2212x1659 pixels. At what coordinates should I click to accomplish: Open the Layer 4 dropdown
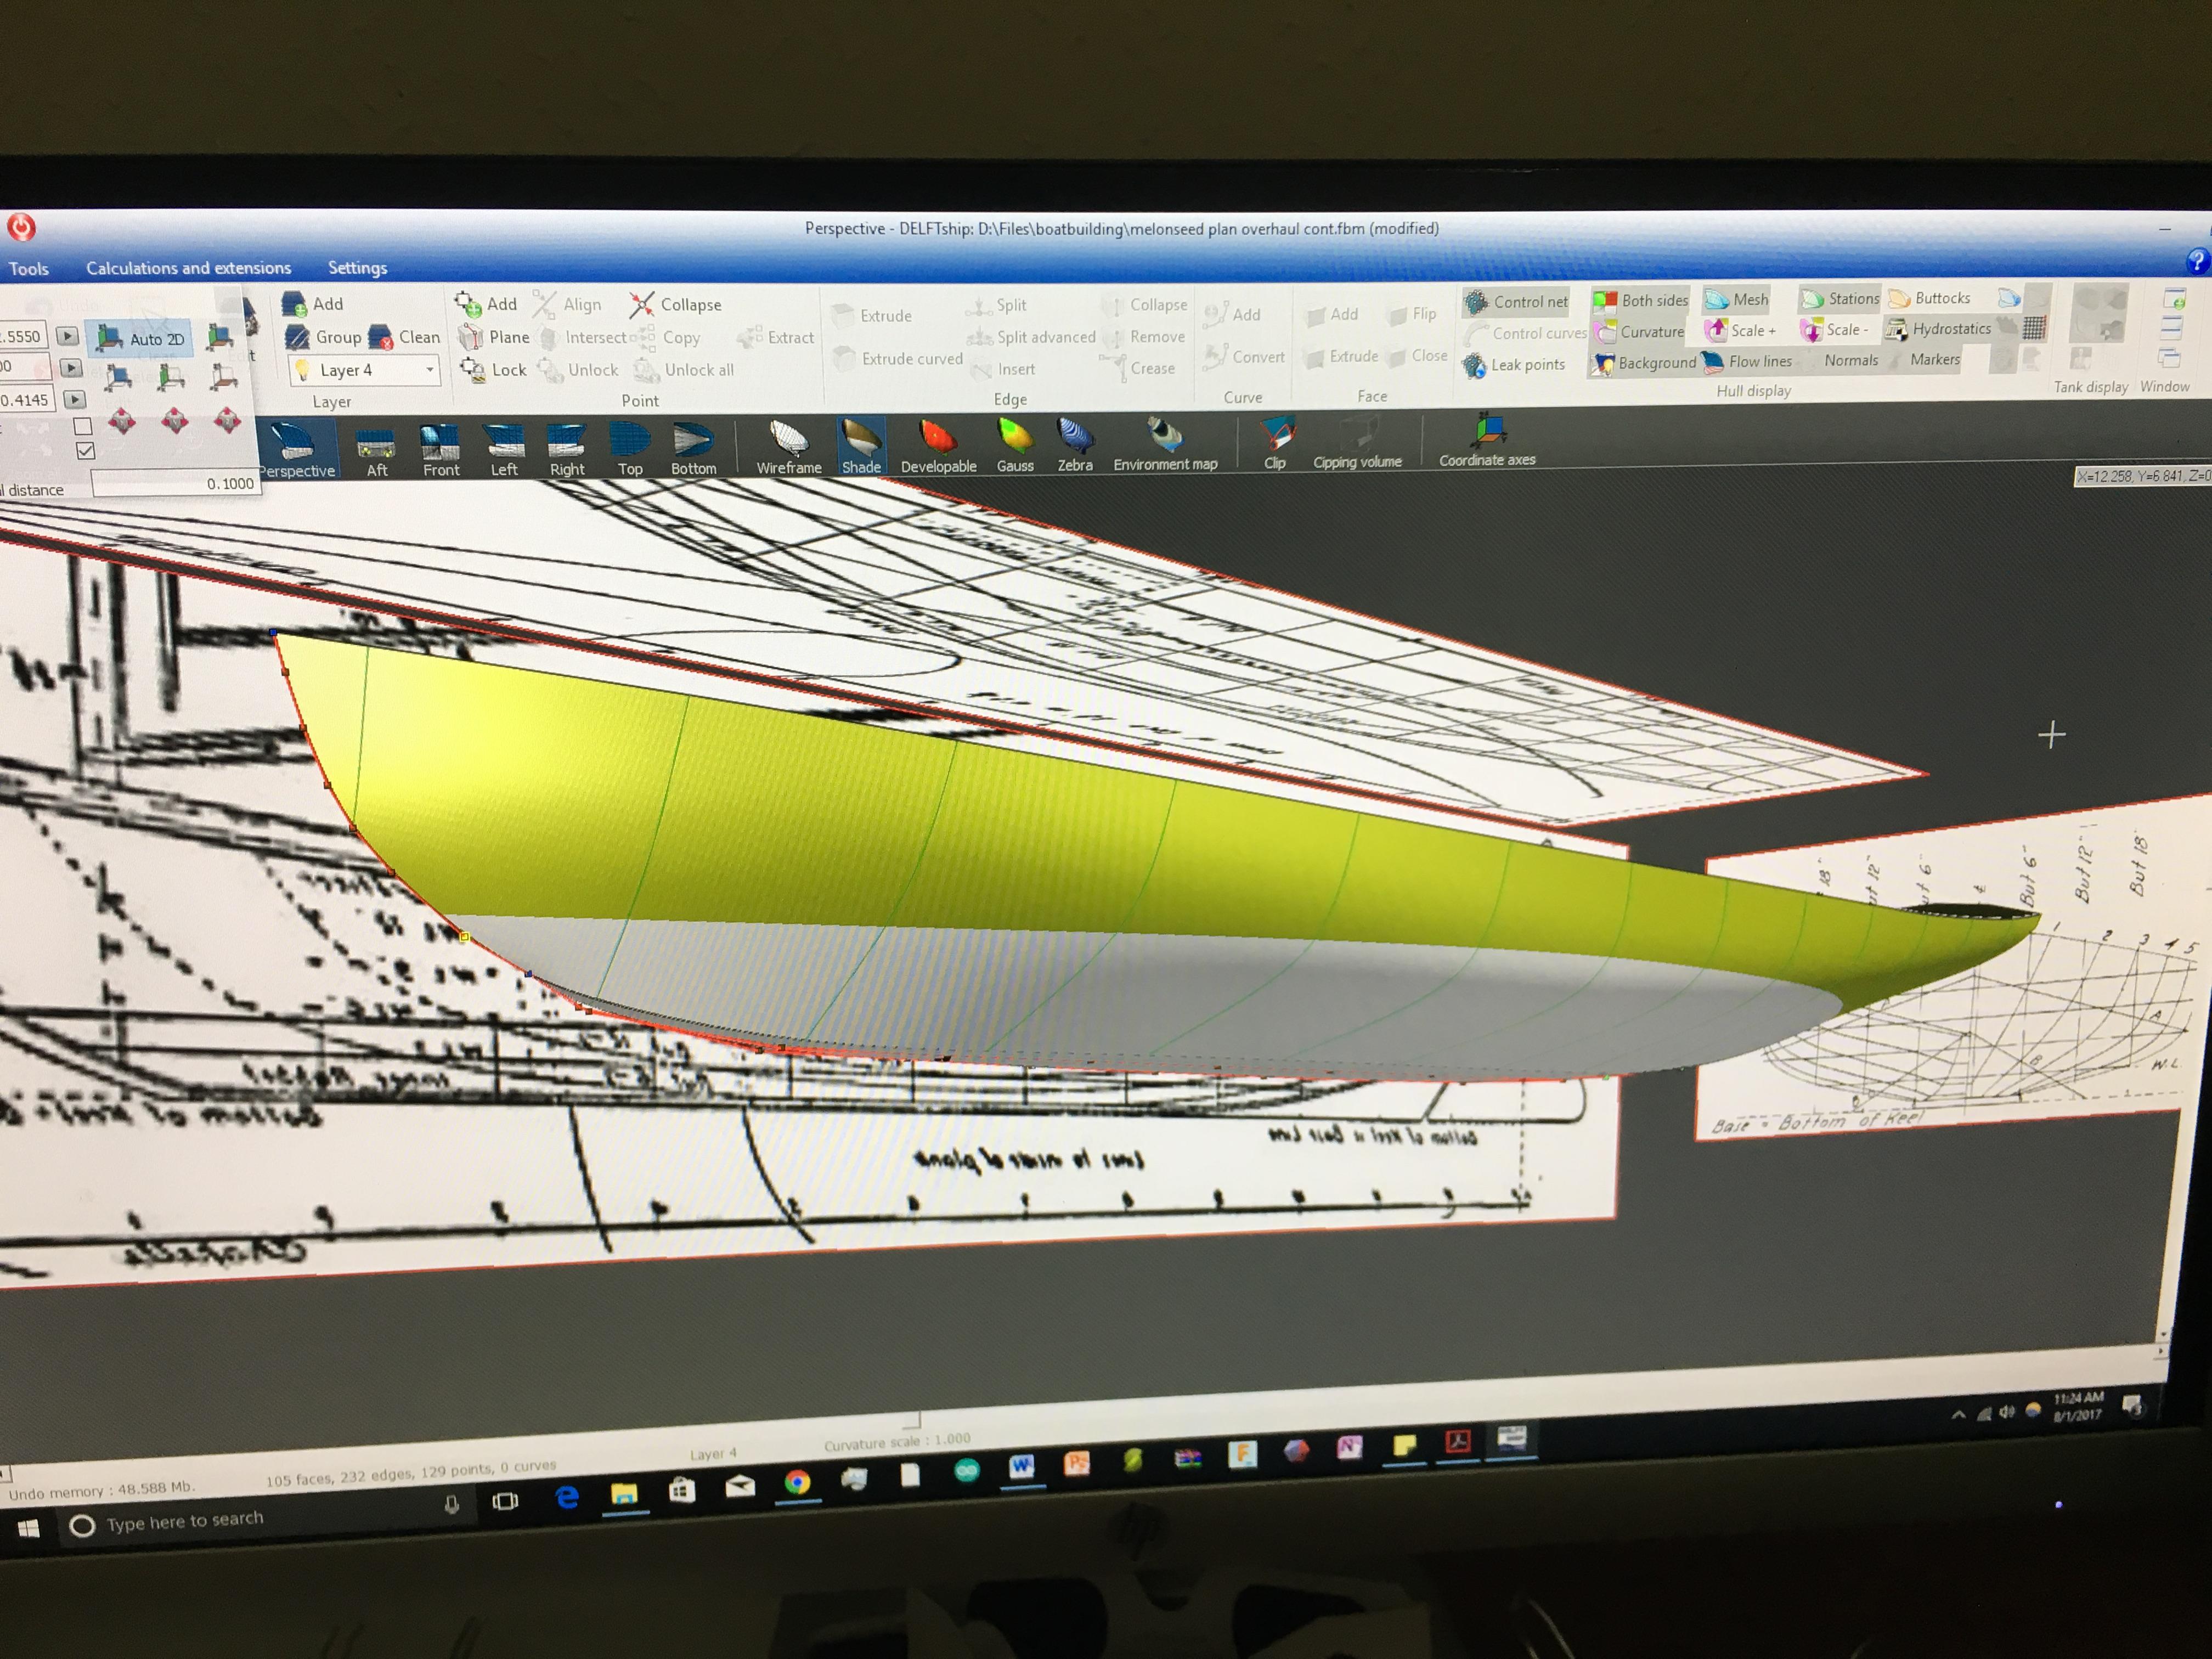click(366, 370)
